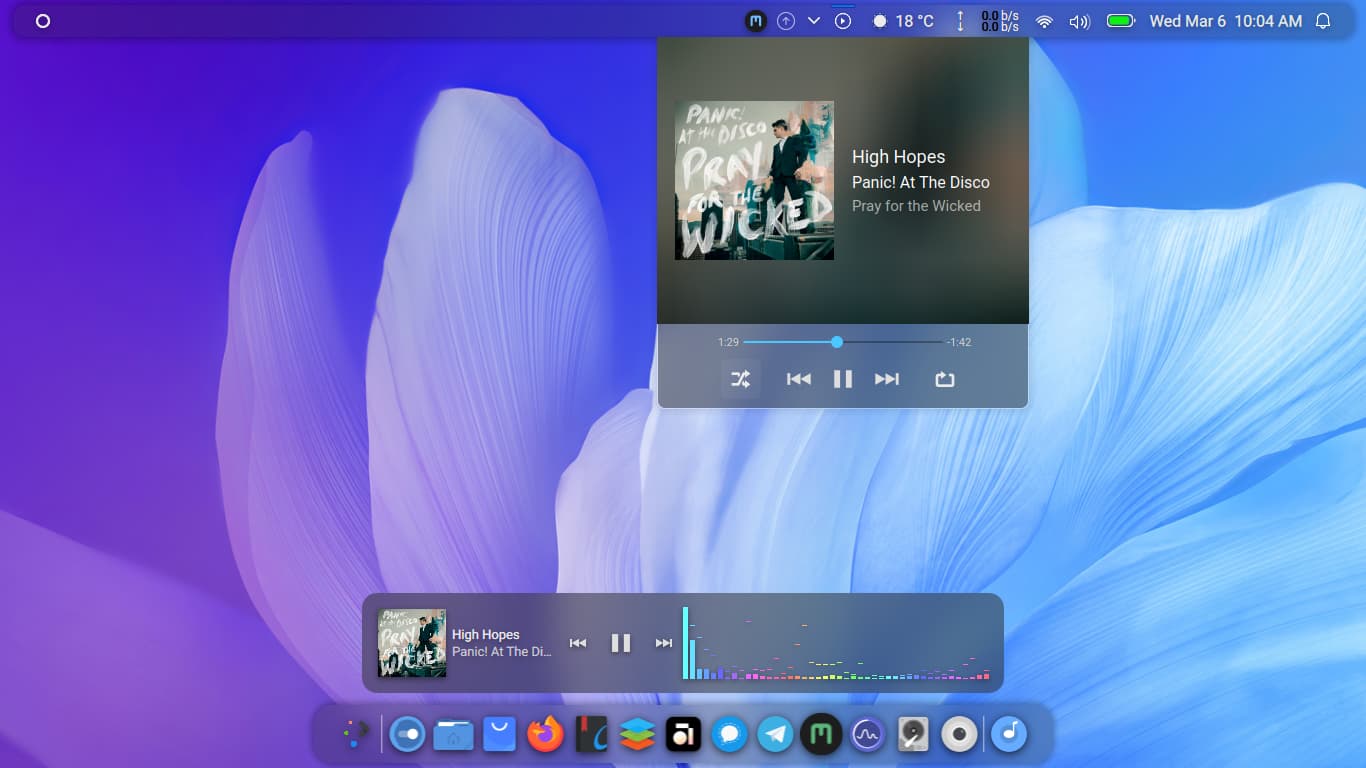Click the Pray for the Wicked album cover in popup

754,180
